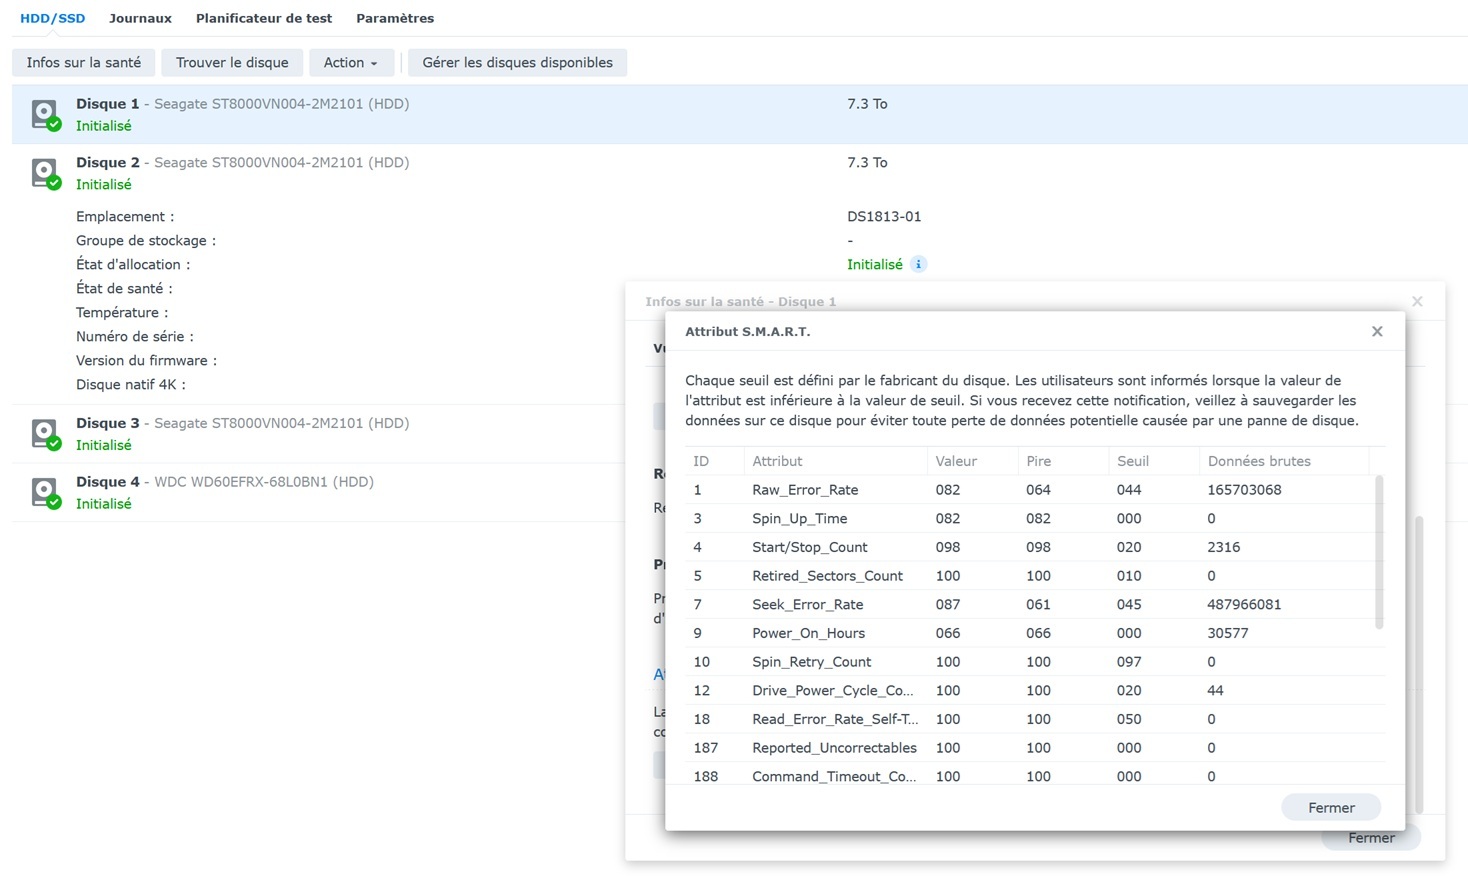The width and height of the screenshot is (1468, 876).
Task: Click Trouver le disque button
Action: pos(232,62)
